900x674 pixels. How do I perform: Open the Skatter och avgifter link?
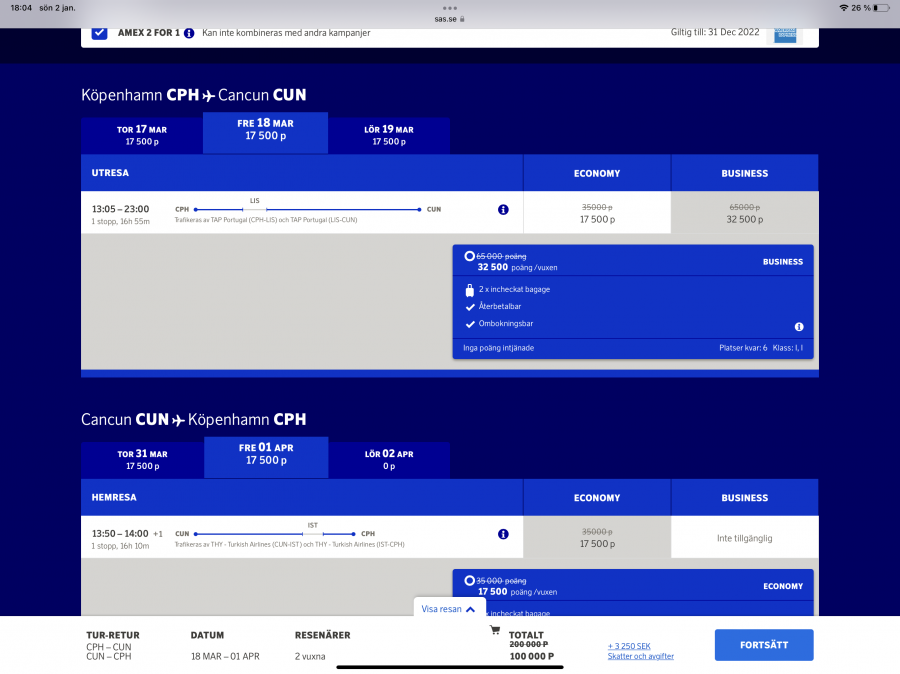[640, 656]
